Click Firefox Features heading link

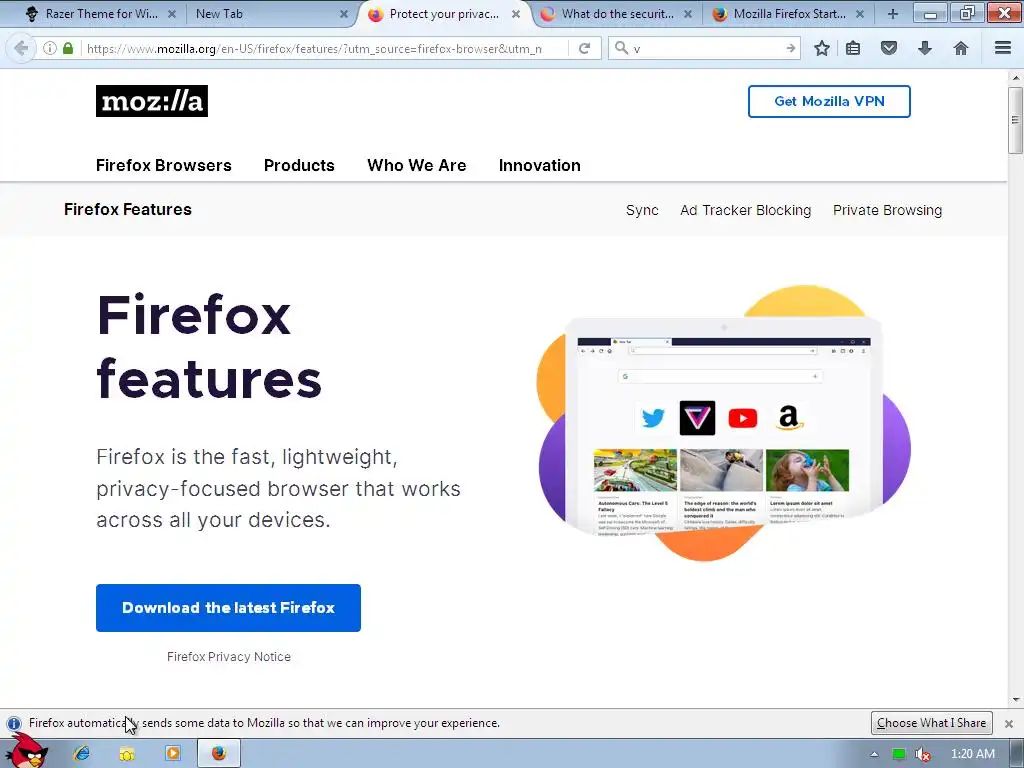[128, 210]
